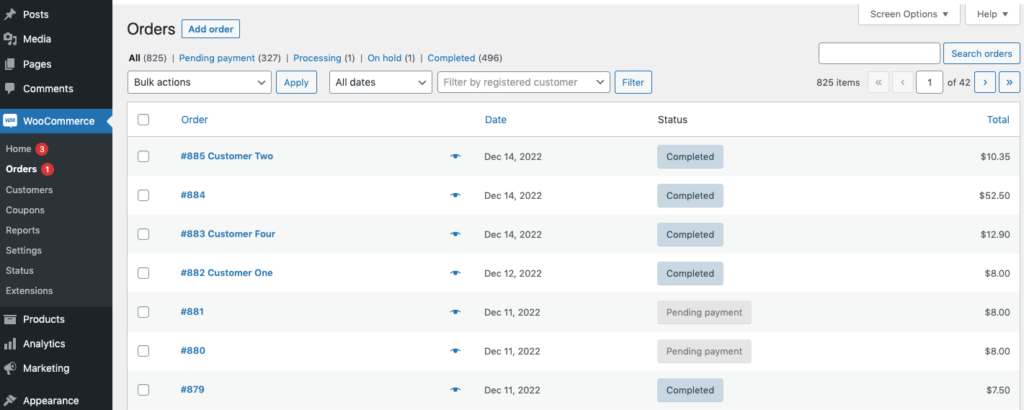Preview order #879 via eye icon

(455, 390)
